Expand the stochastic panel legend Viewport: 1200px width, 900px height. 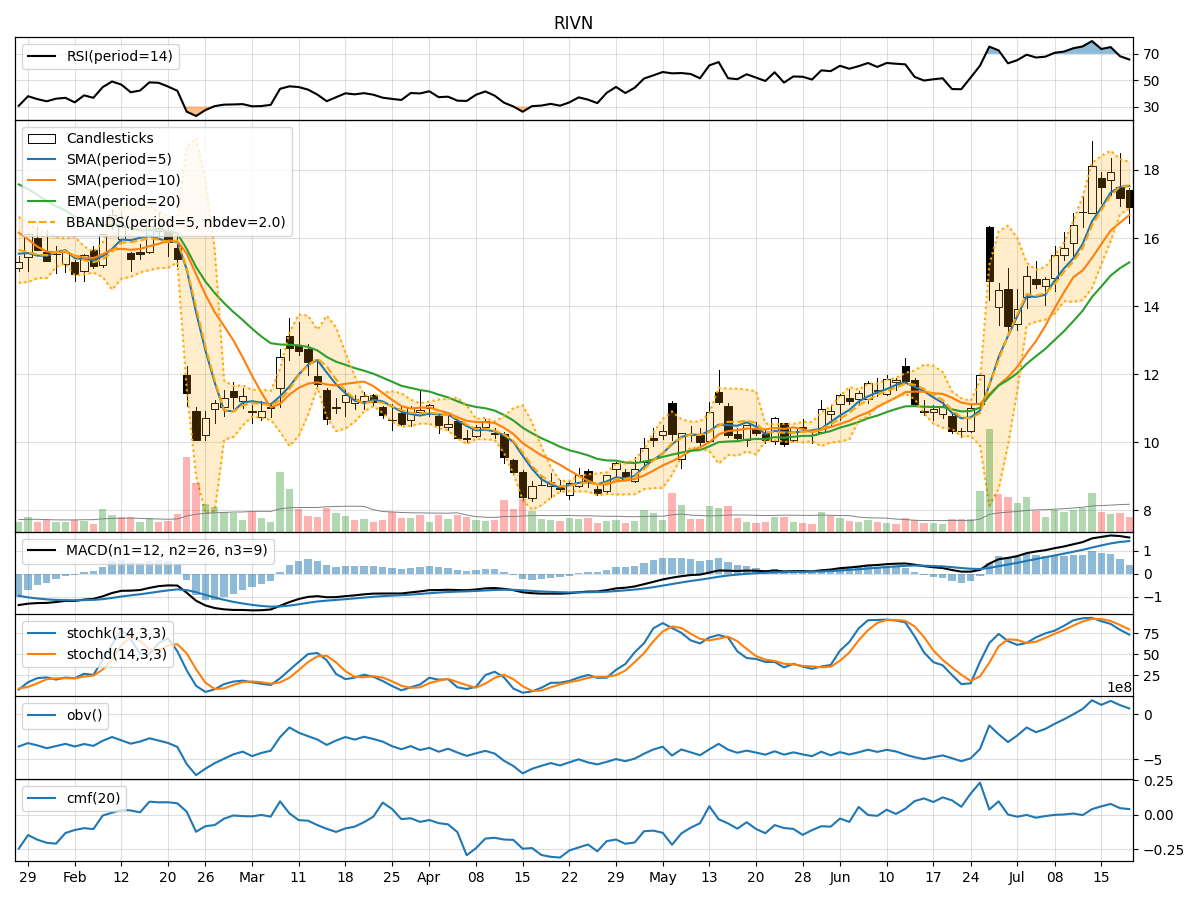pyautogui.click(x=100, y=644)
